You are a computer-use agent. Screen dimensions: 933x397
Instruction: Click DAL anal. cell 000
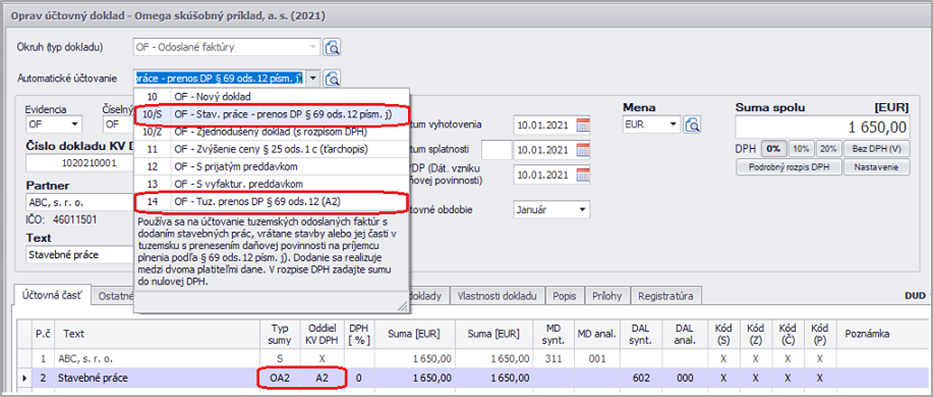tap(684, 377)
